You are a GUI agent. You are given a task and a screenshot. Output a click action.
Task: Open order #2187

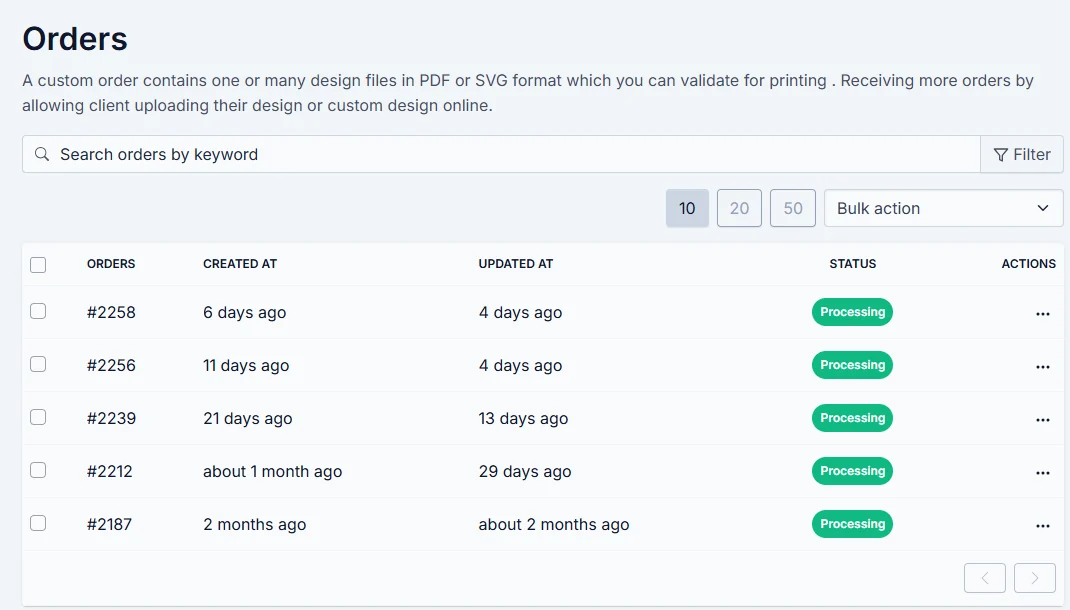[x=109, y=525]
